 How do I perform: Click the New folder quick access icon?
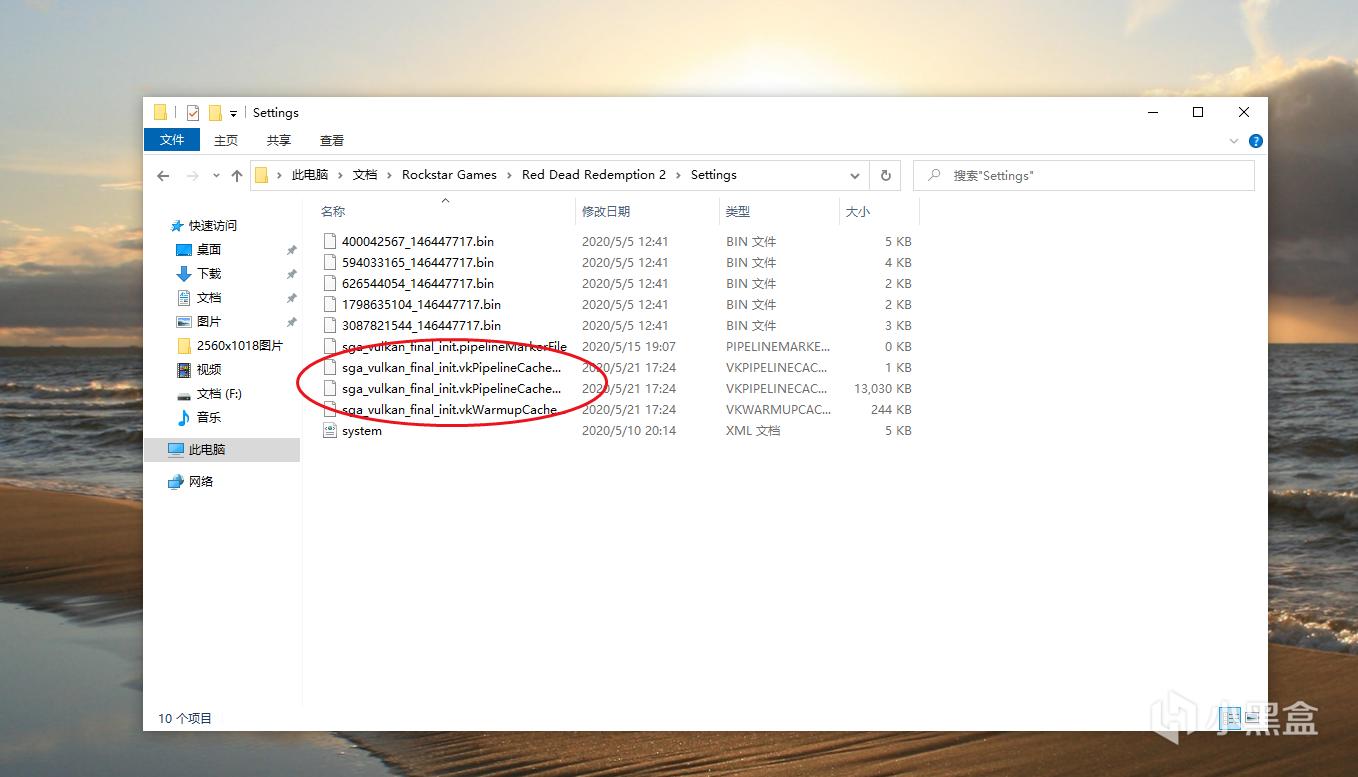(x=215, y=113)
